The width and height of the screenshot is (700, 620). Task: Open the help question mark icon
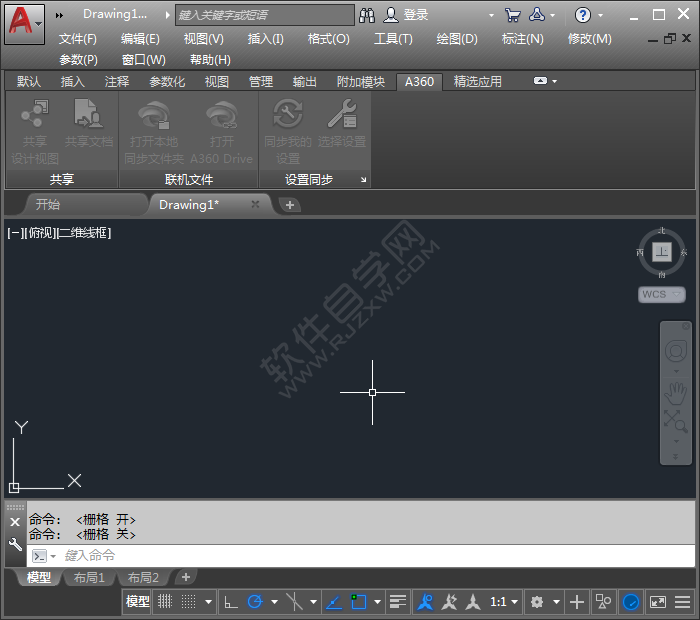583,15
